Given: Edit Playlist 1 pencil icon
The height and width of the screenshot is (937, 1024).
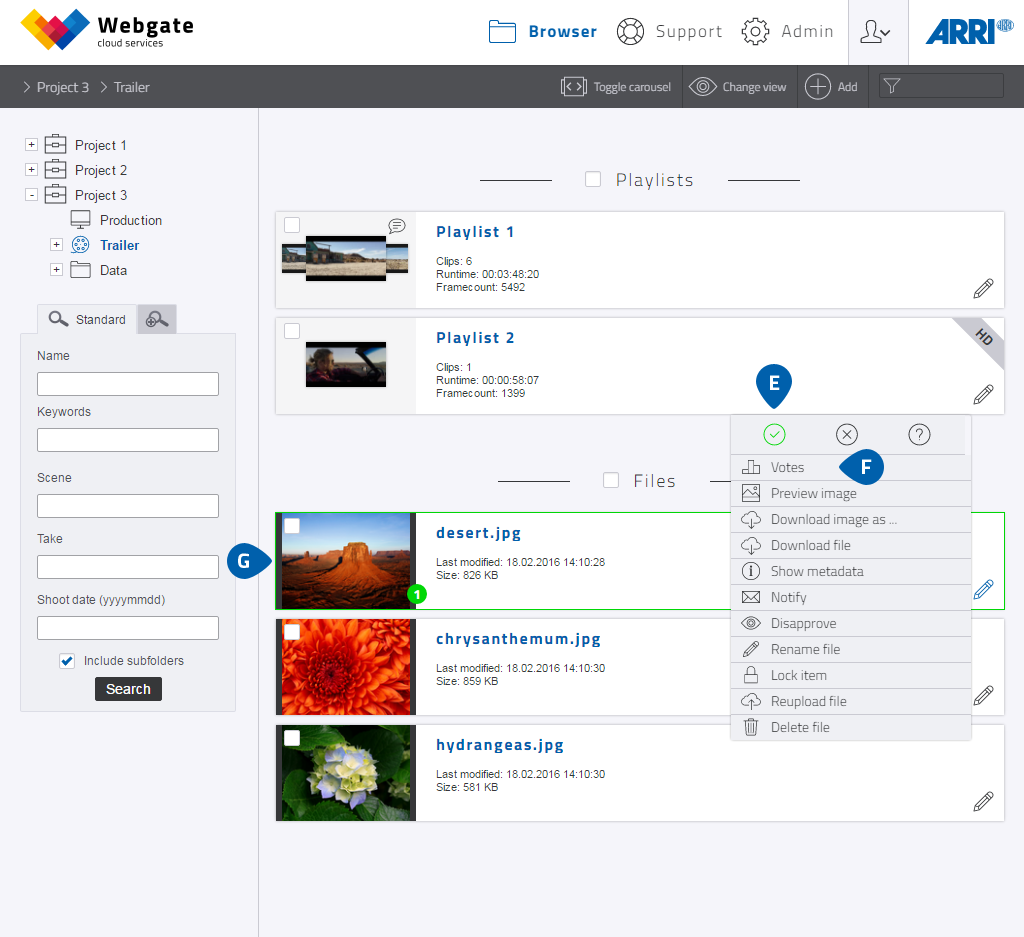Looking at the screenshot, I should coord(983,288).
